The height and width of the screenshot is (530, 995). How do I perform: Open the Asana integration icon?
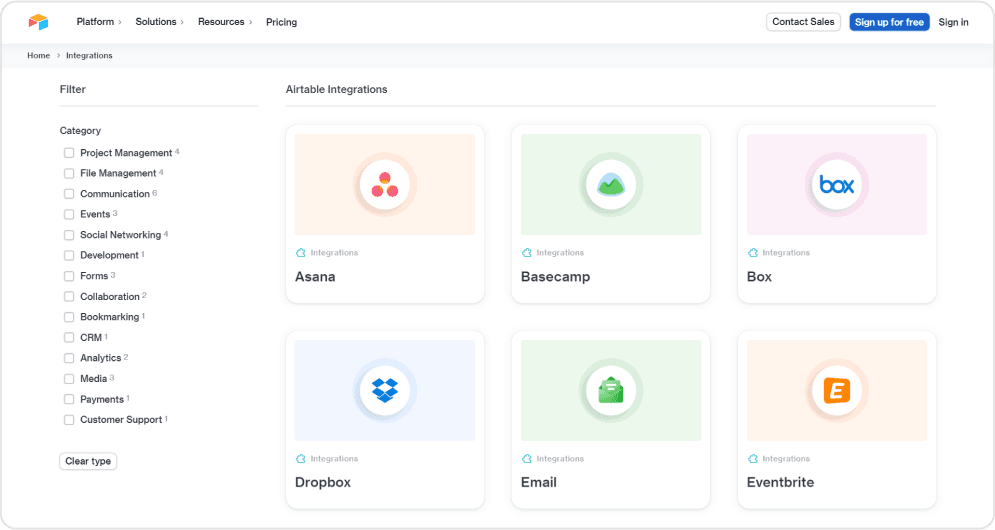click(x=385, y=185)
